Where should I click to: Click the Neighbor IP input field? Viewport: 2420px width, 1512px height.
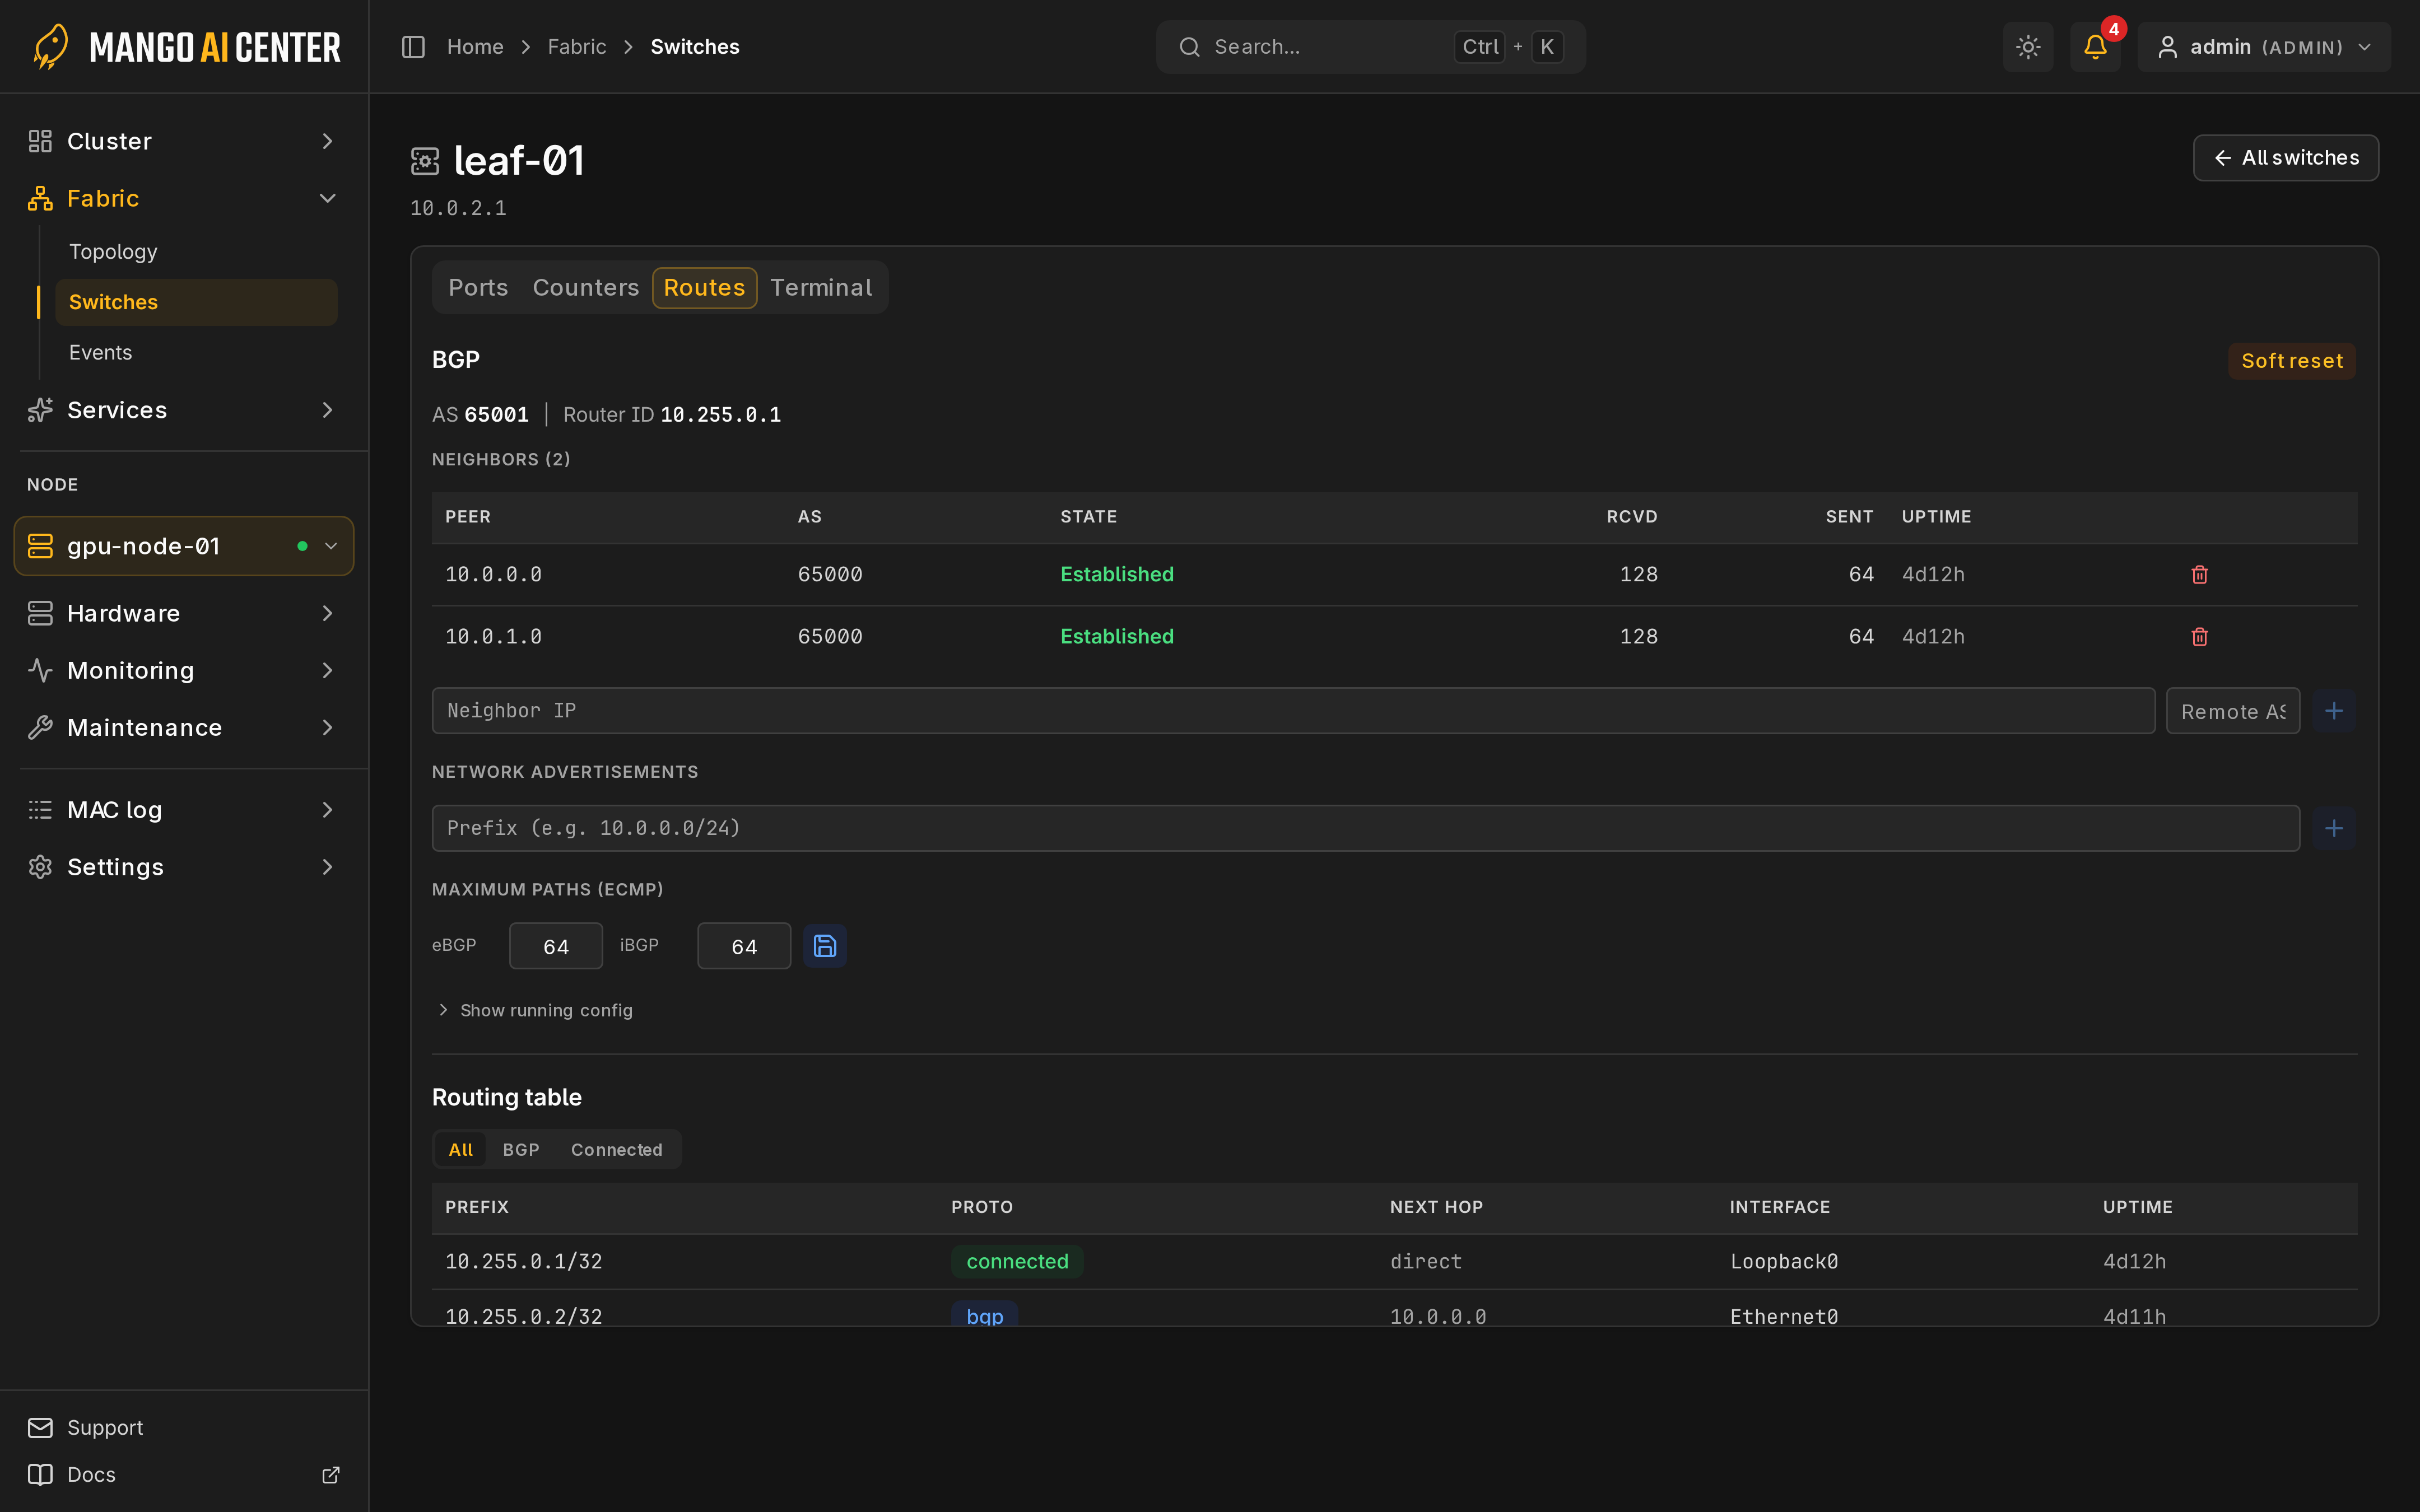click(1293, 711)
